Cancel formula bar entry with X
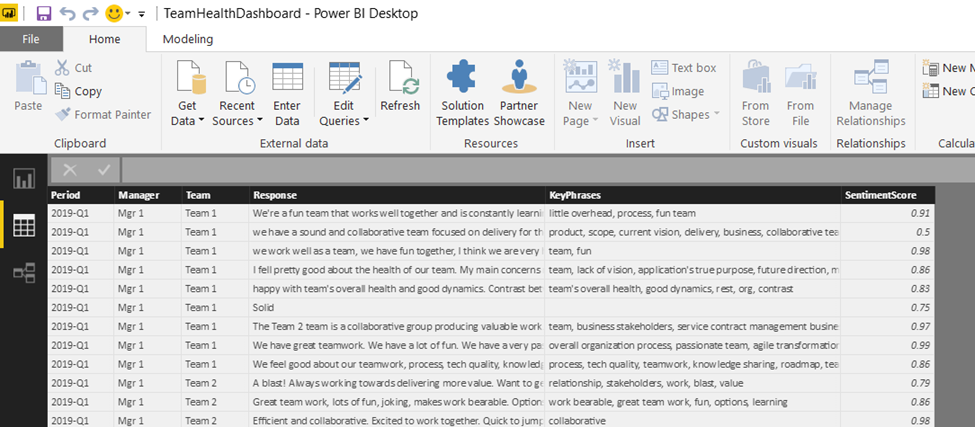The height and width of the screenshot is (427, 975). [x=70, y=170]
